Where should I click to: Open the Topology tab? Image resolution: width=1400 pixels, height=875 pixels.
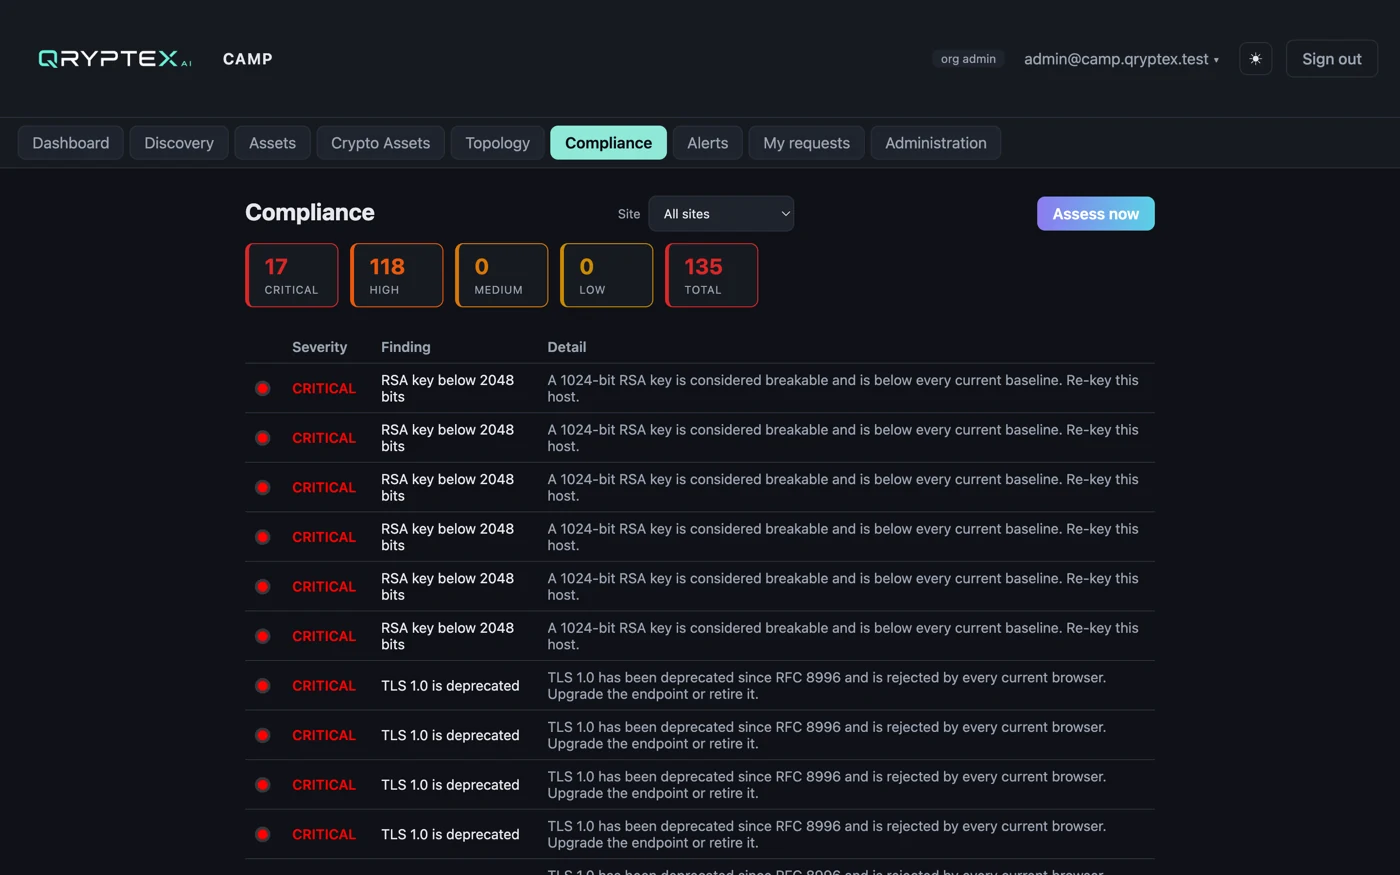(497, 143)
